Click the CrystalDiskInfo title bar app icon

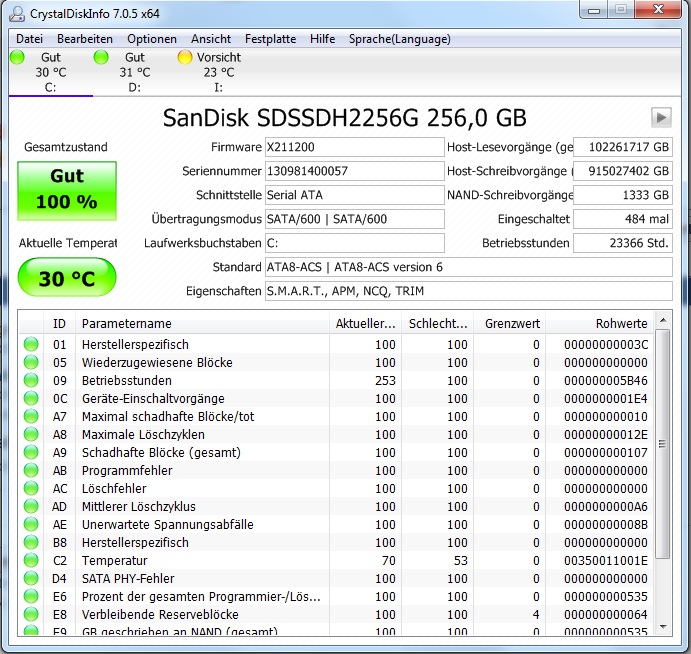[x=17, y=13]
